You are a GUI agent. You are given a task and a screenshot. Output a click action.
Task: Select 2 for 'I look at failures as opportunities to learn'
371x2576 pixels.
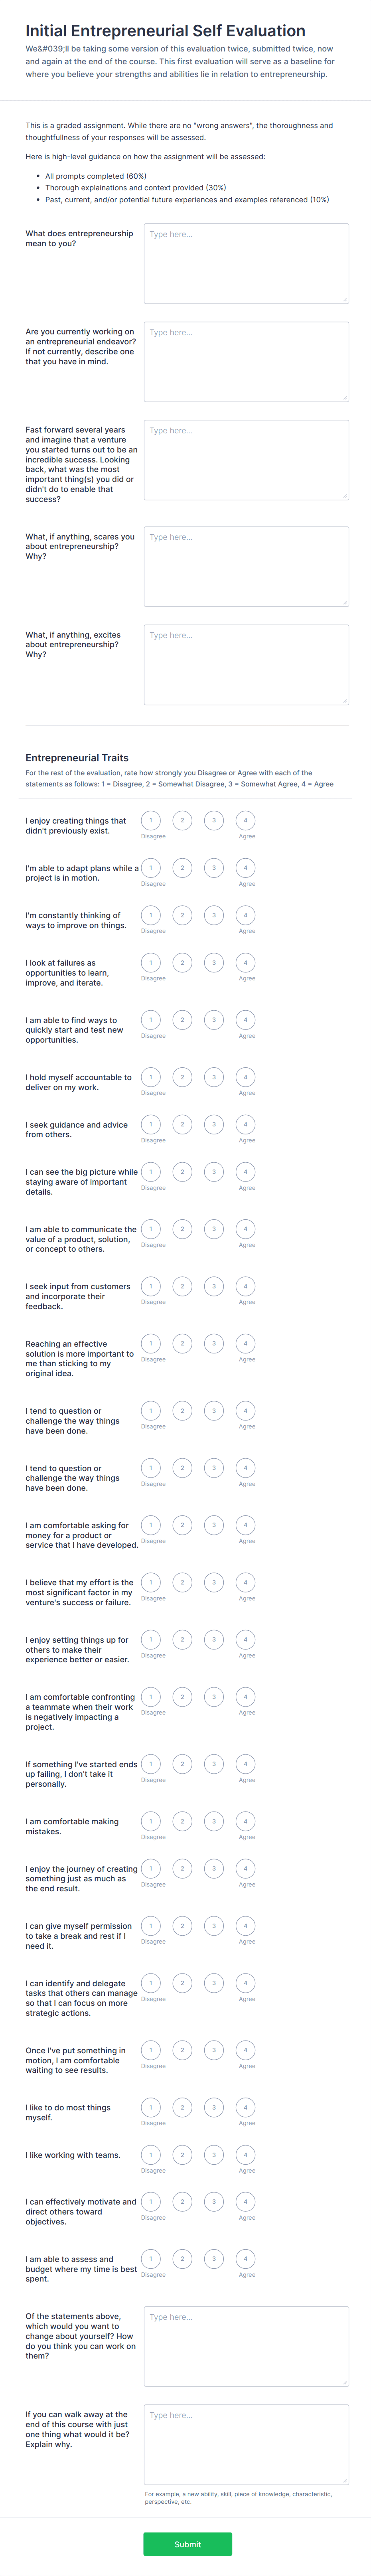[181, 962]
